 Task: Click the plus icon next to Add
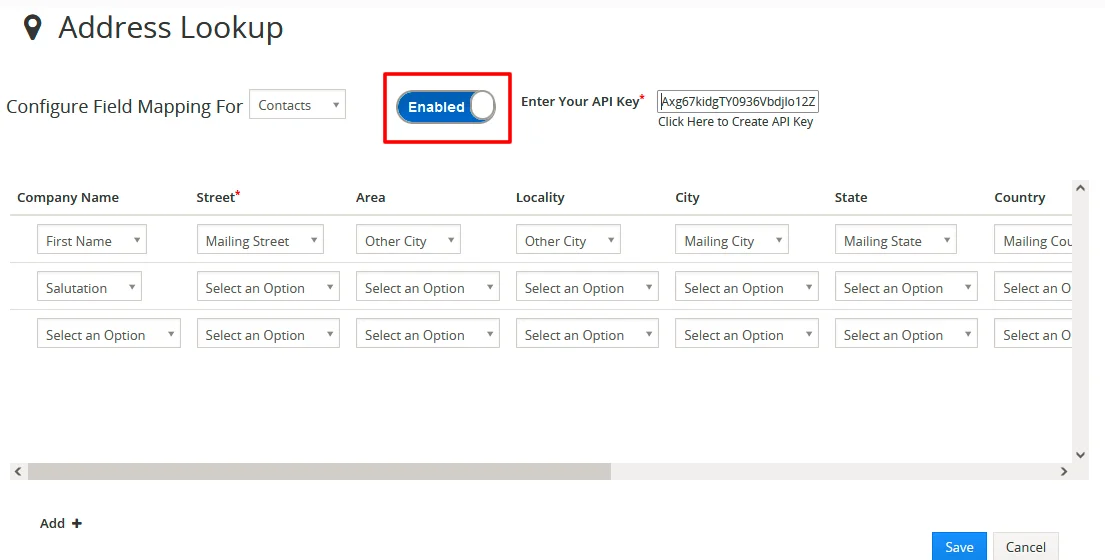pos(77,523)
